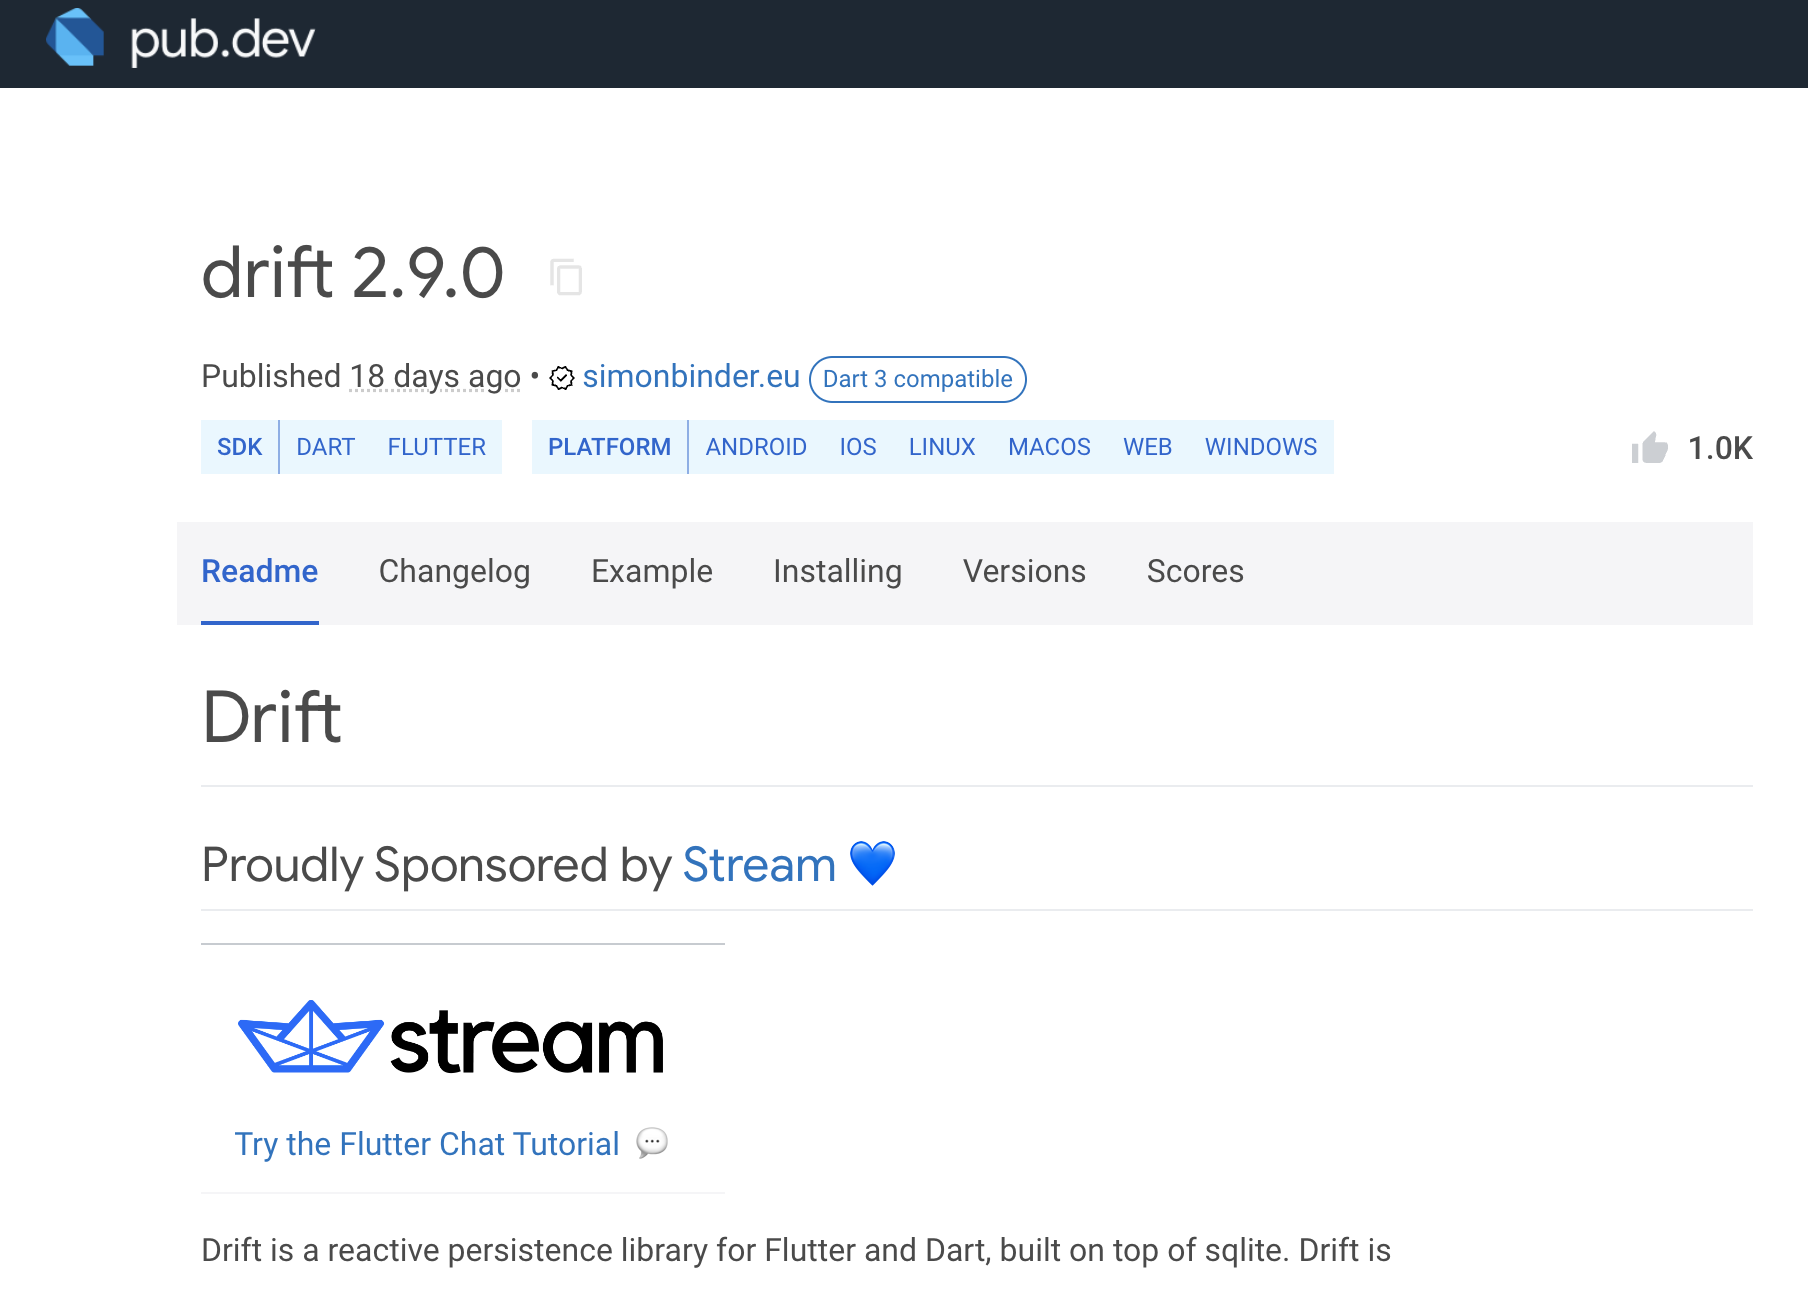This screenshot has width=1808, height=1290.
Task: Click the 1.0K likes count
Action: (x=1720, y=448)
